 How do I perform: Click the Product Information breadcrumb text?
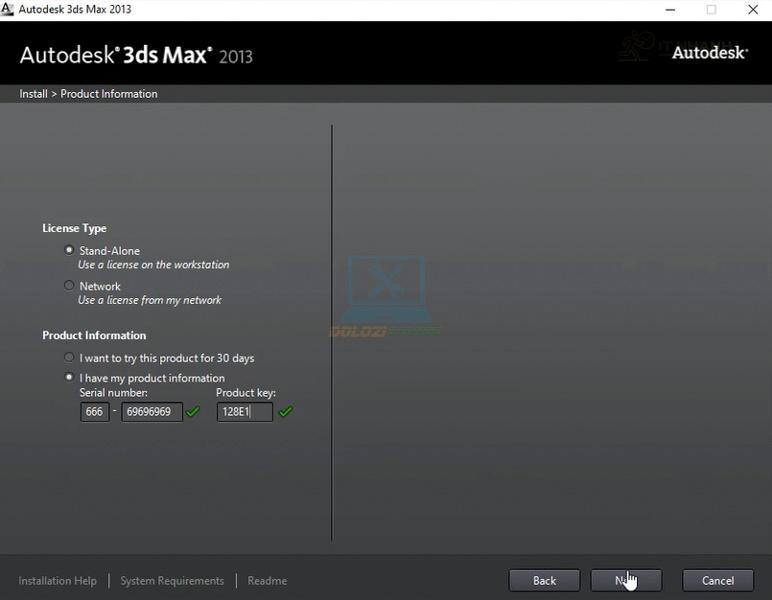pos(109,94)
